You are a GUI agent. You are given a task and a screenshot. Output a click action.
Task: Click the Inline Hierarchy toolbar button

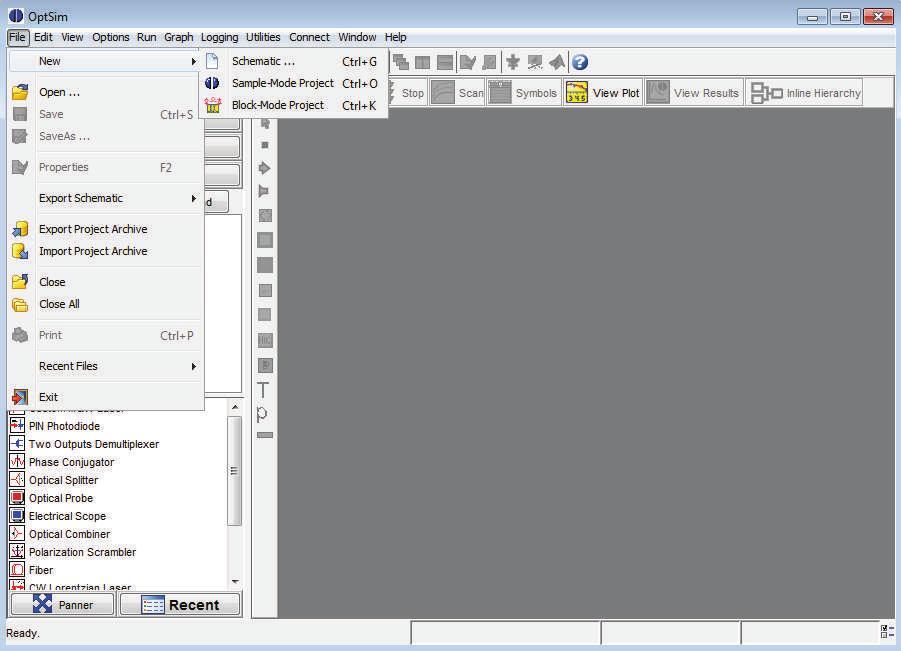(x=805, y=93)
